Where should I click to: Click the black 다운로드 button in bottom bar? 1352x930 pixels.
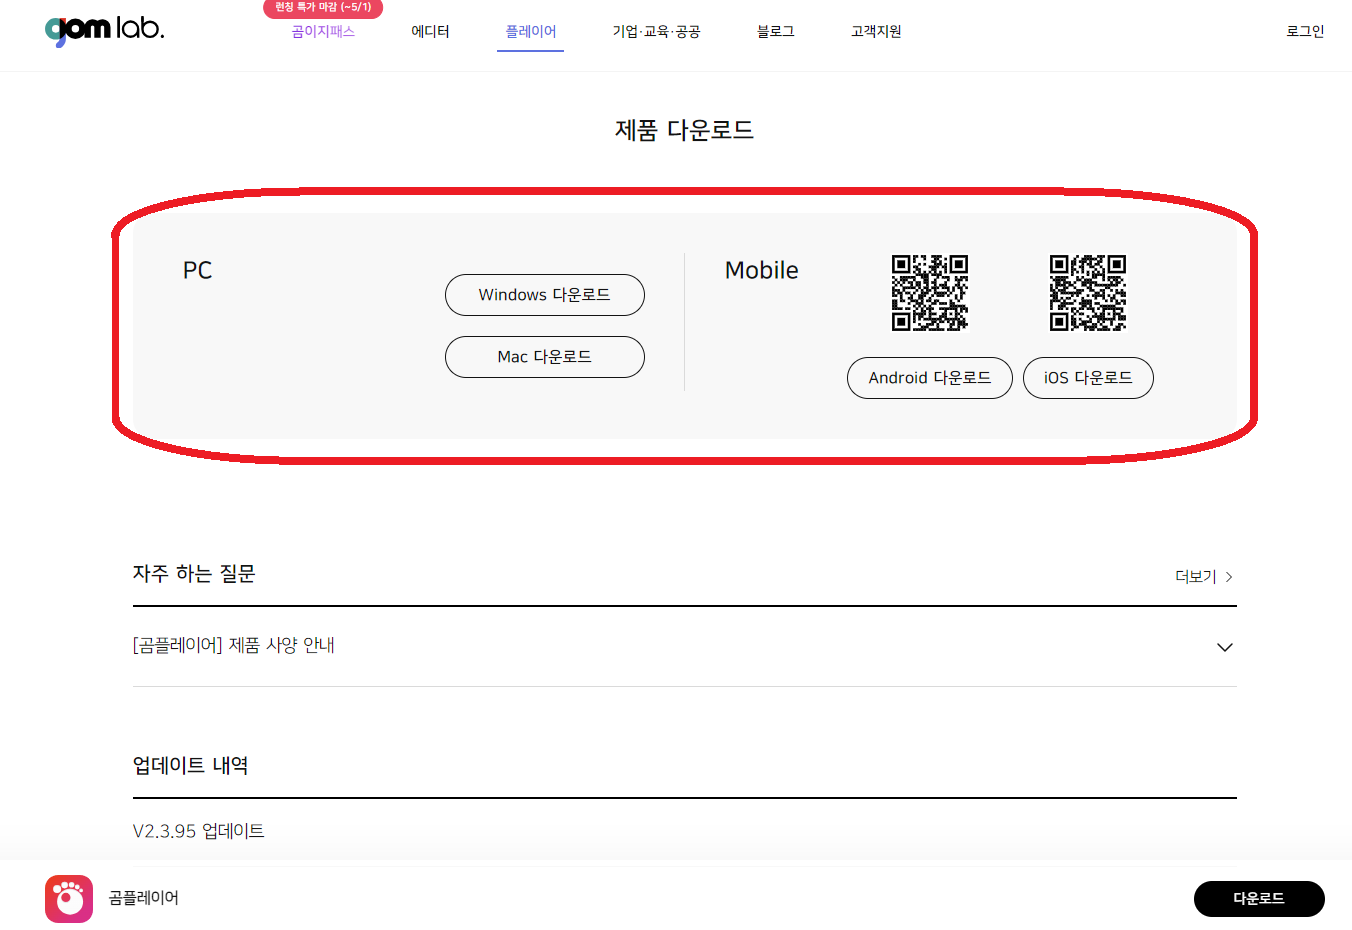click(1259, 899)
